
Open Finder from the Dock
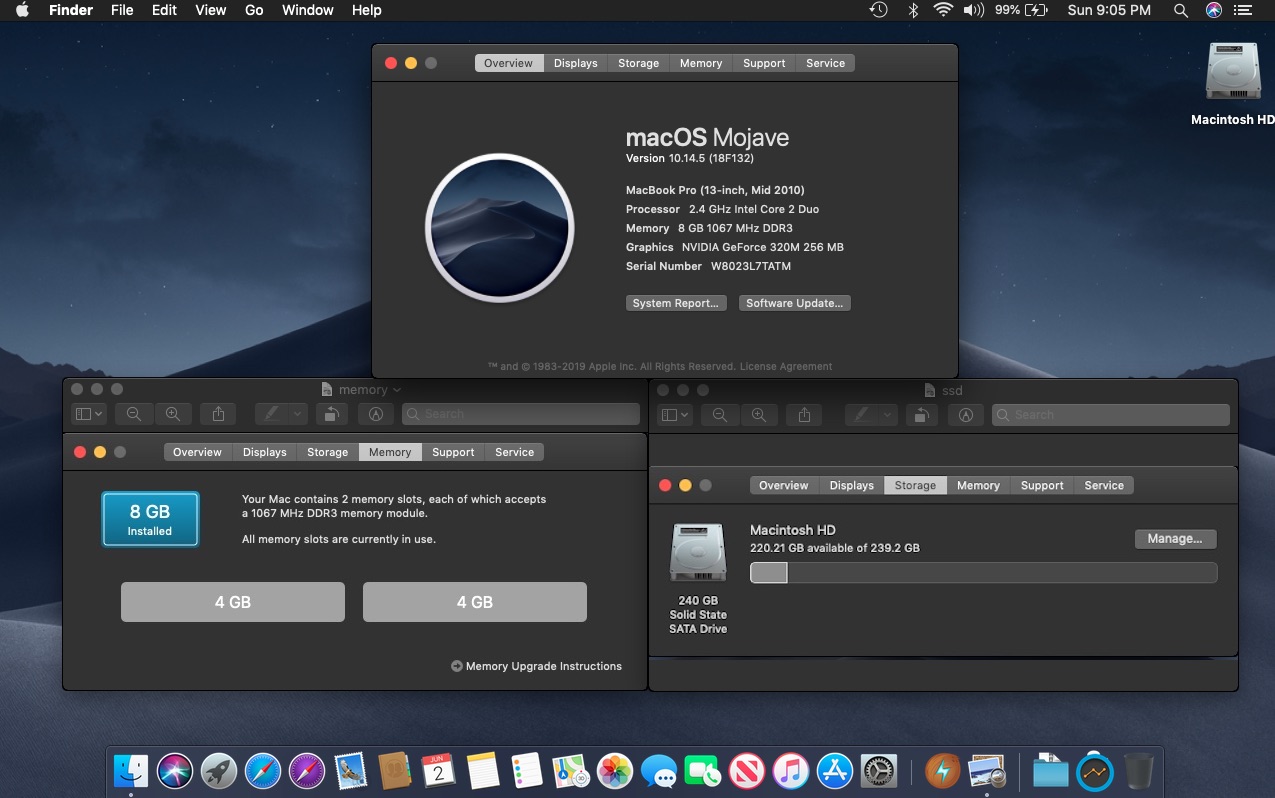click(131, 770)
